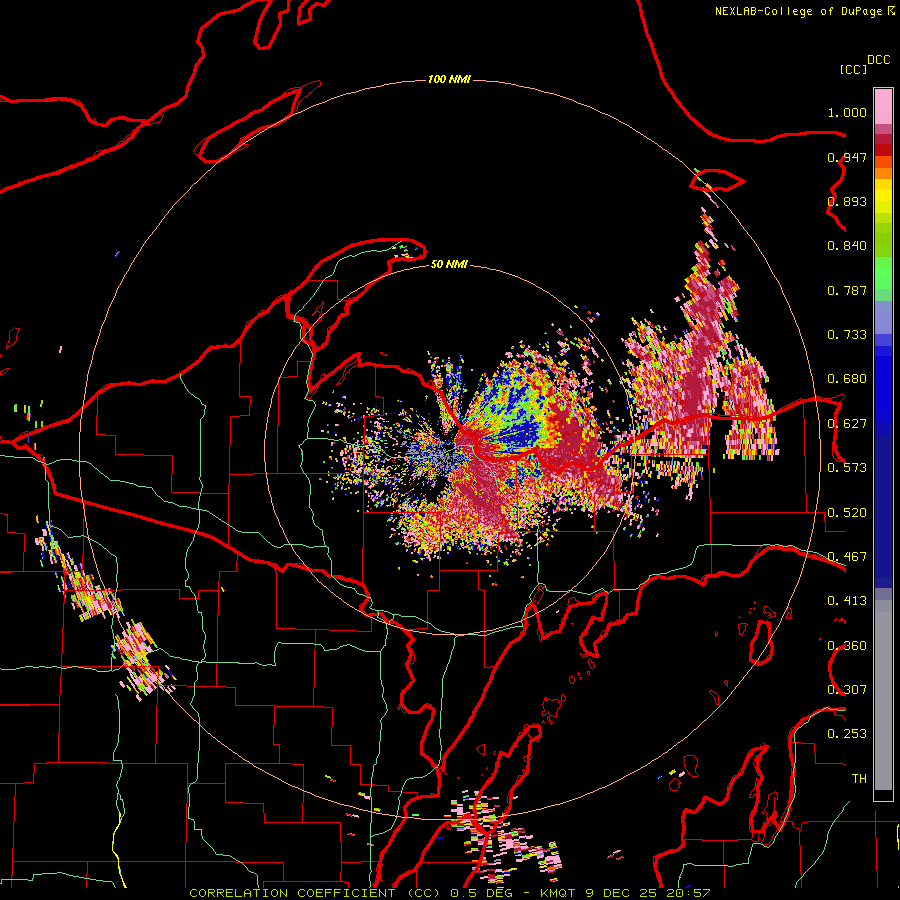
Task: Click the 0.733 scale value
Action: (847, 335)
